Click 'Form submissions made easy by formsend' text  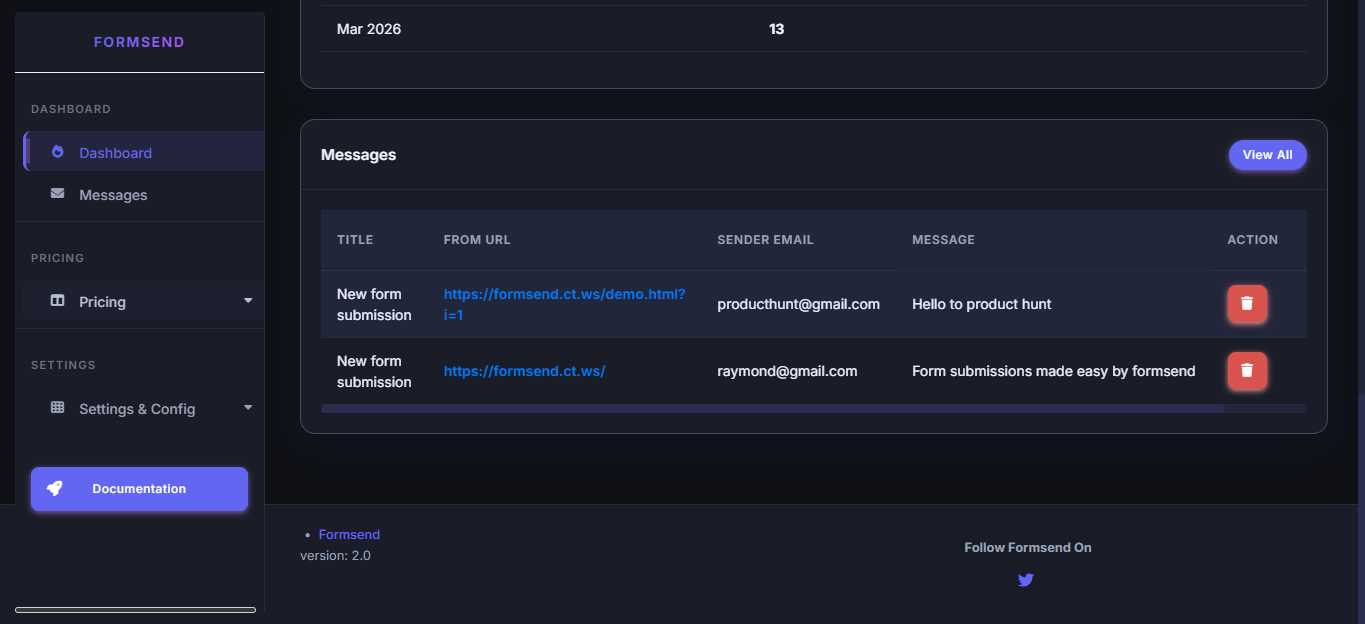(x=1053, y=371)
